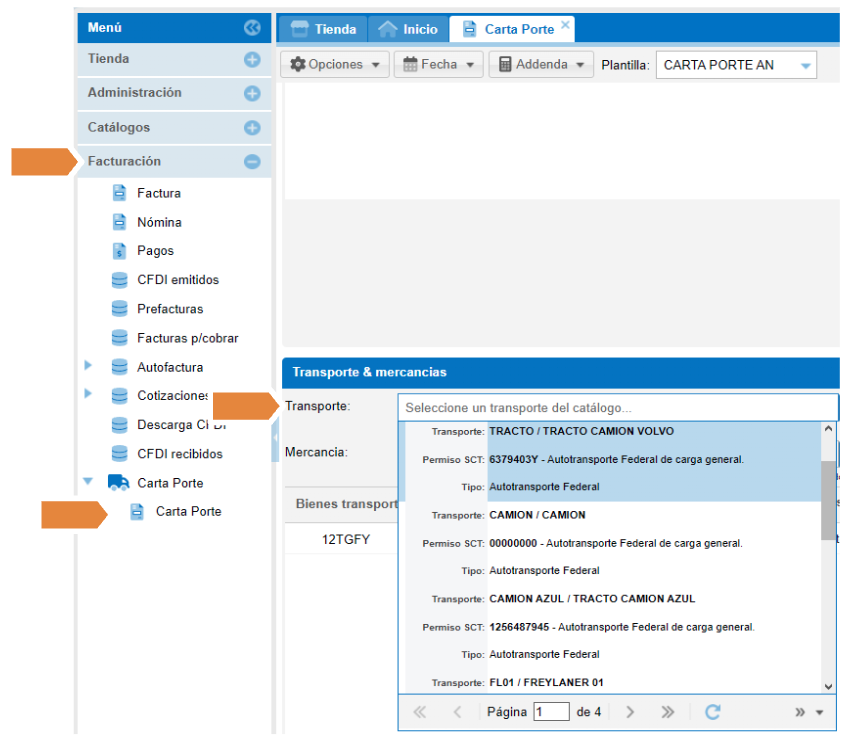This screenshot has height=745, width=847.
Task: Open Factura in the Facturación menu
Action: point(158,193)
